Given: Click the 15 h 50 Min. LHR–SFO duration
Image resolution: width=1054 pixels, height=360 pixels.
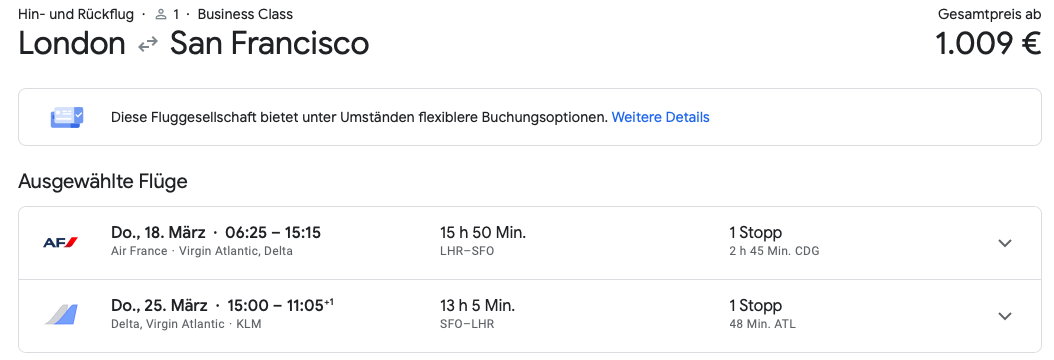Looking at the screenshot, I should pyautogui.click(x=483, y=241).
